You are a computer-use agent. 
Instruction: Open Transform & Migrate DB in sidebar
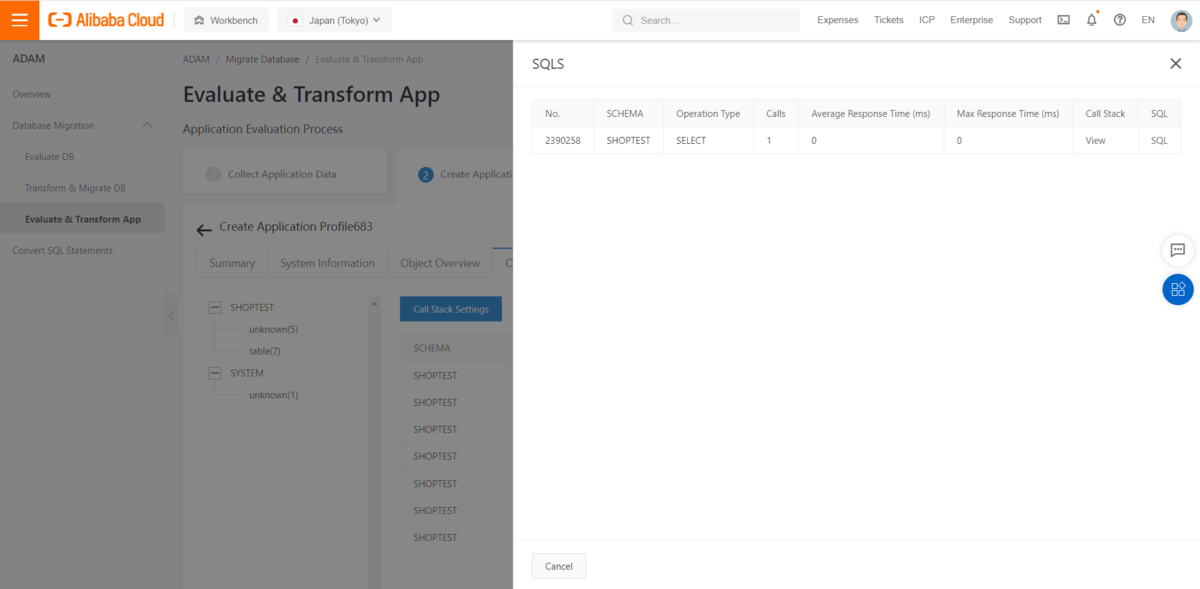click(75, 188)
